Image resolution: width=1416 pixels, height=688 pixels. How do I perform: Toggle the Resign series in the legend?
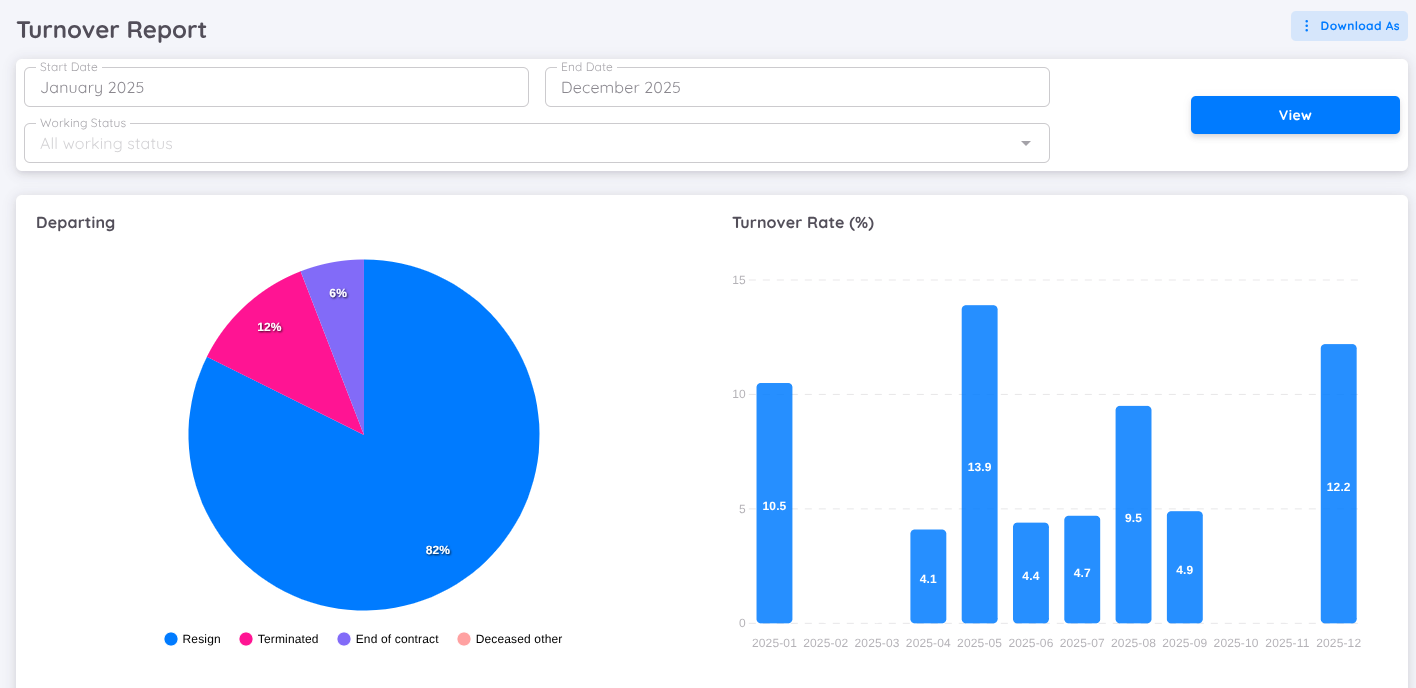(x=192, y=638)
